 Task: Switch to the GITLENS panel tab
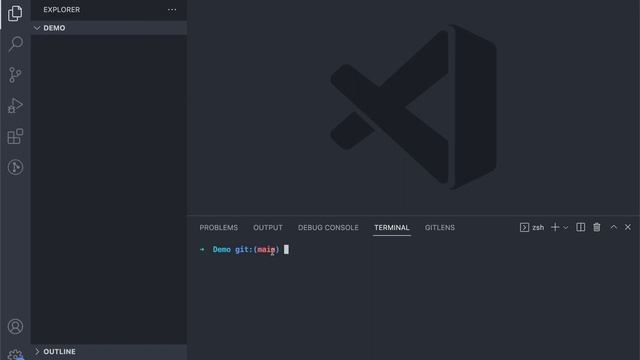(440, 228)
